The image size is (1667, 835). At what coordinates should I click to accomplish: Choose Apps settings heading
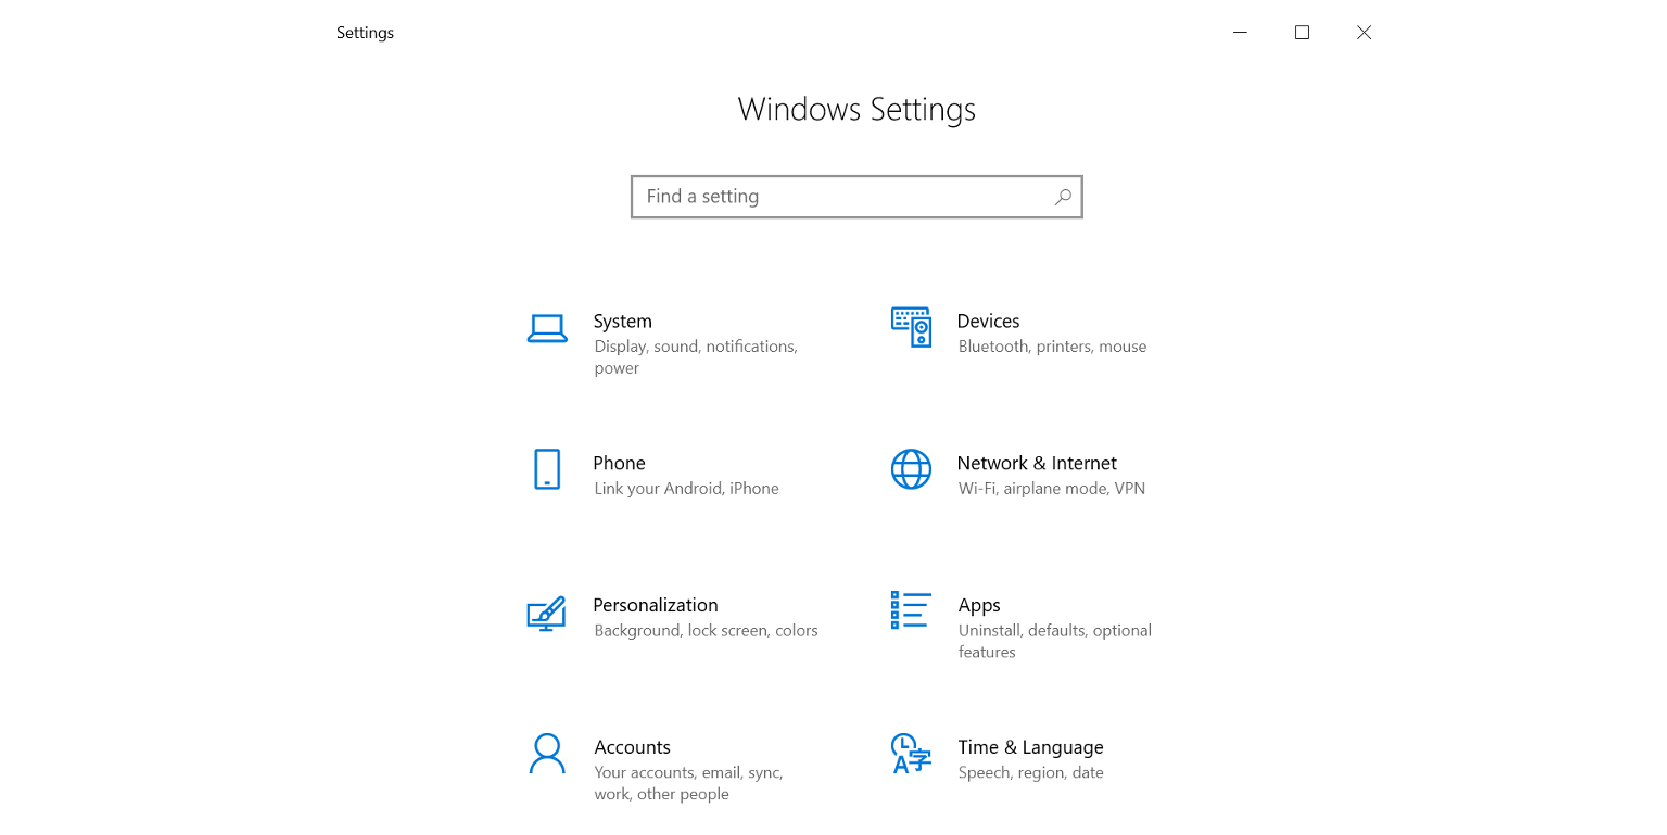979,606
